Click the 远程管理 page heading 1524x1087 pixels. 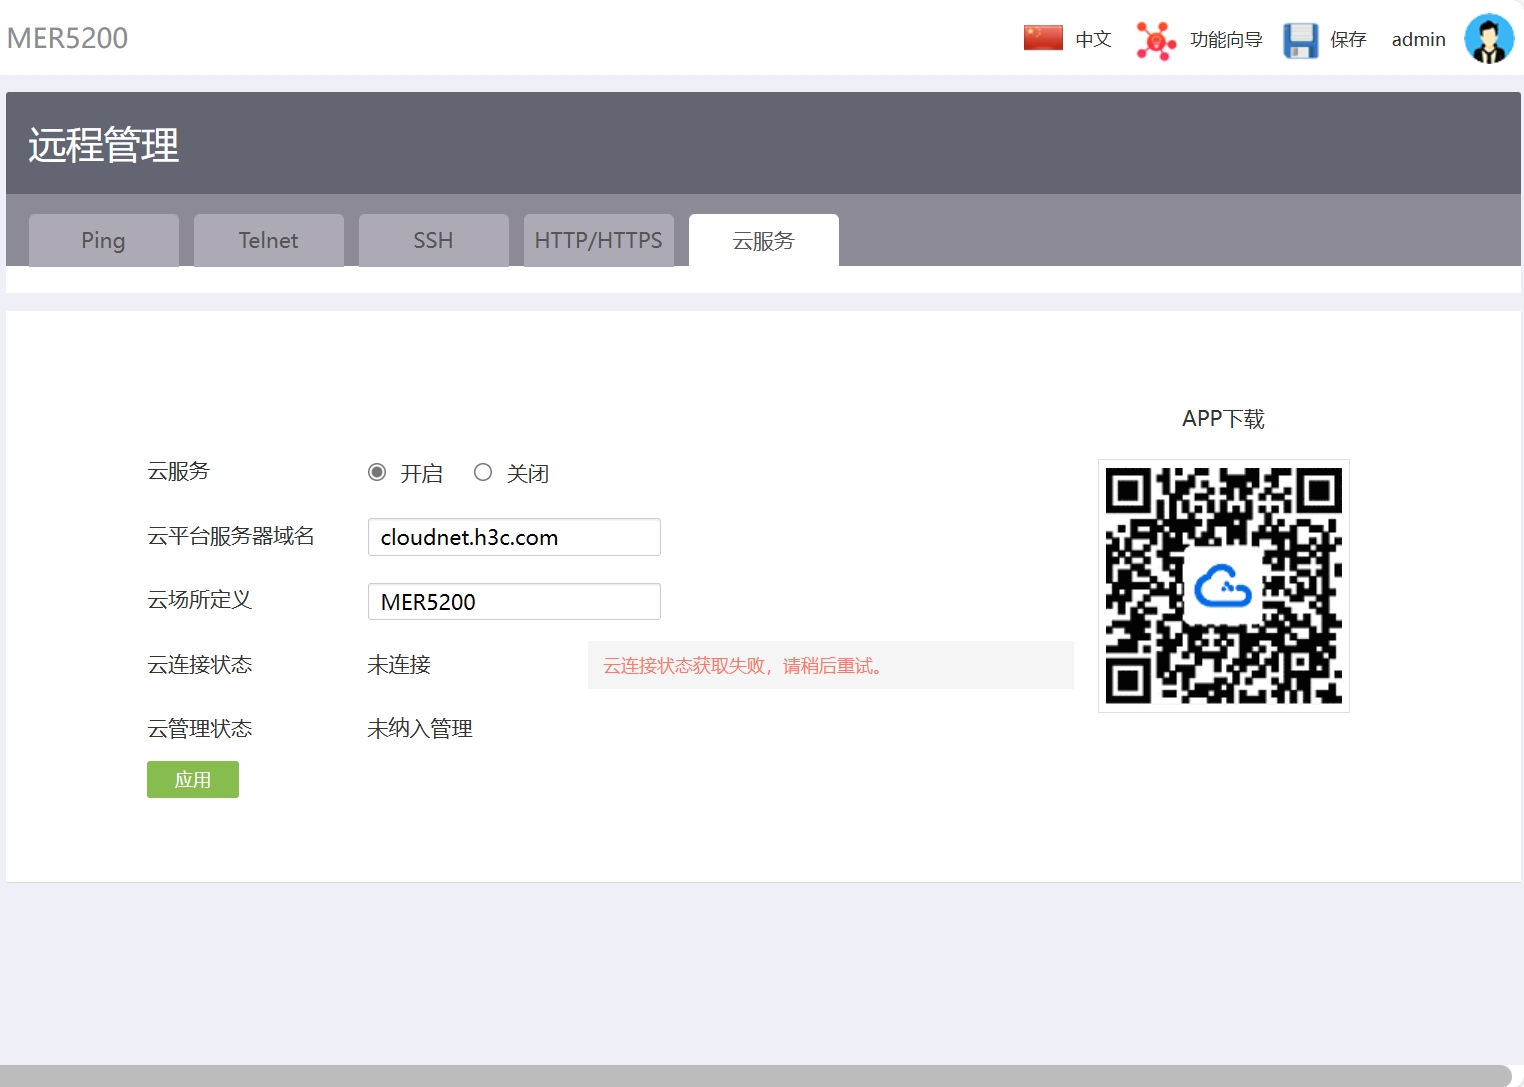click(x=104, y=145)
